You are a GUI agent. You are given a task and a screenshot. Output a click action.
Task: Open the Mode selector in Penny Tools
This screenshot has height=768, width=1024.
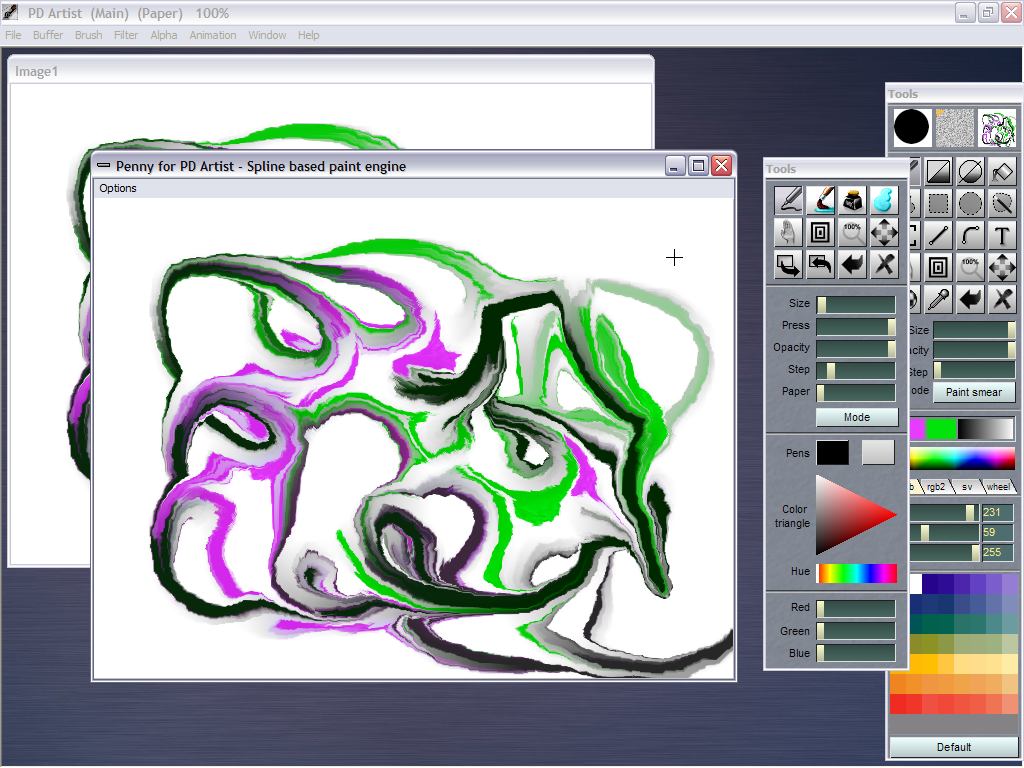click(x=856, y=417)
